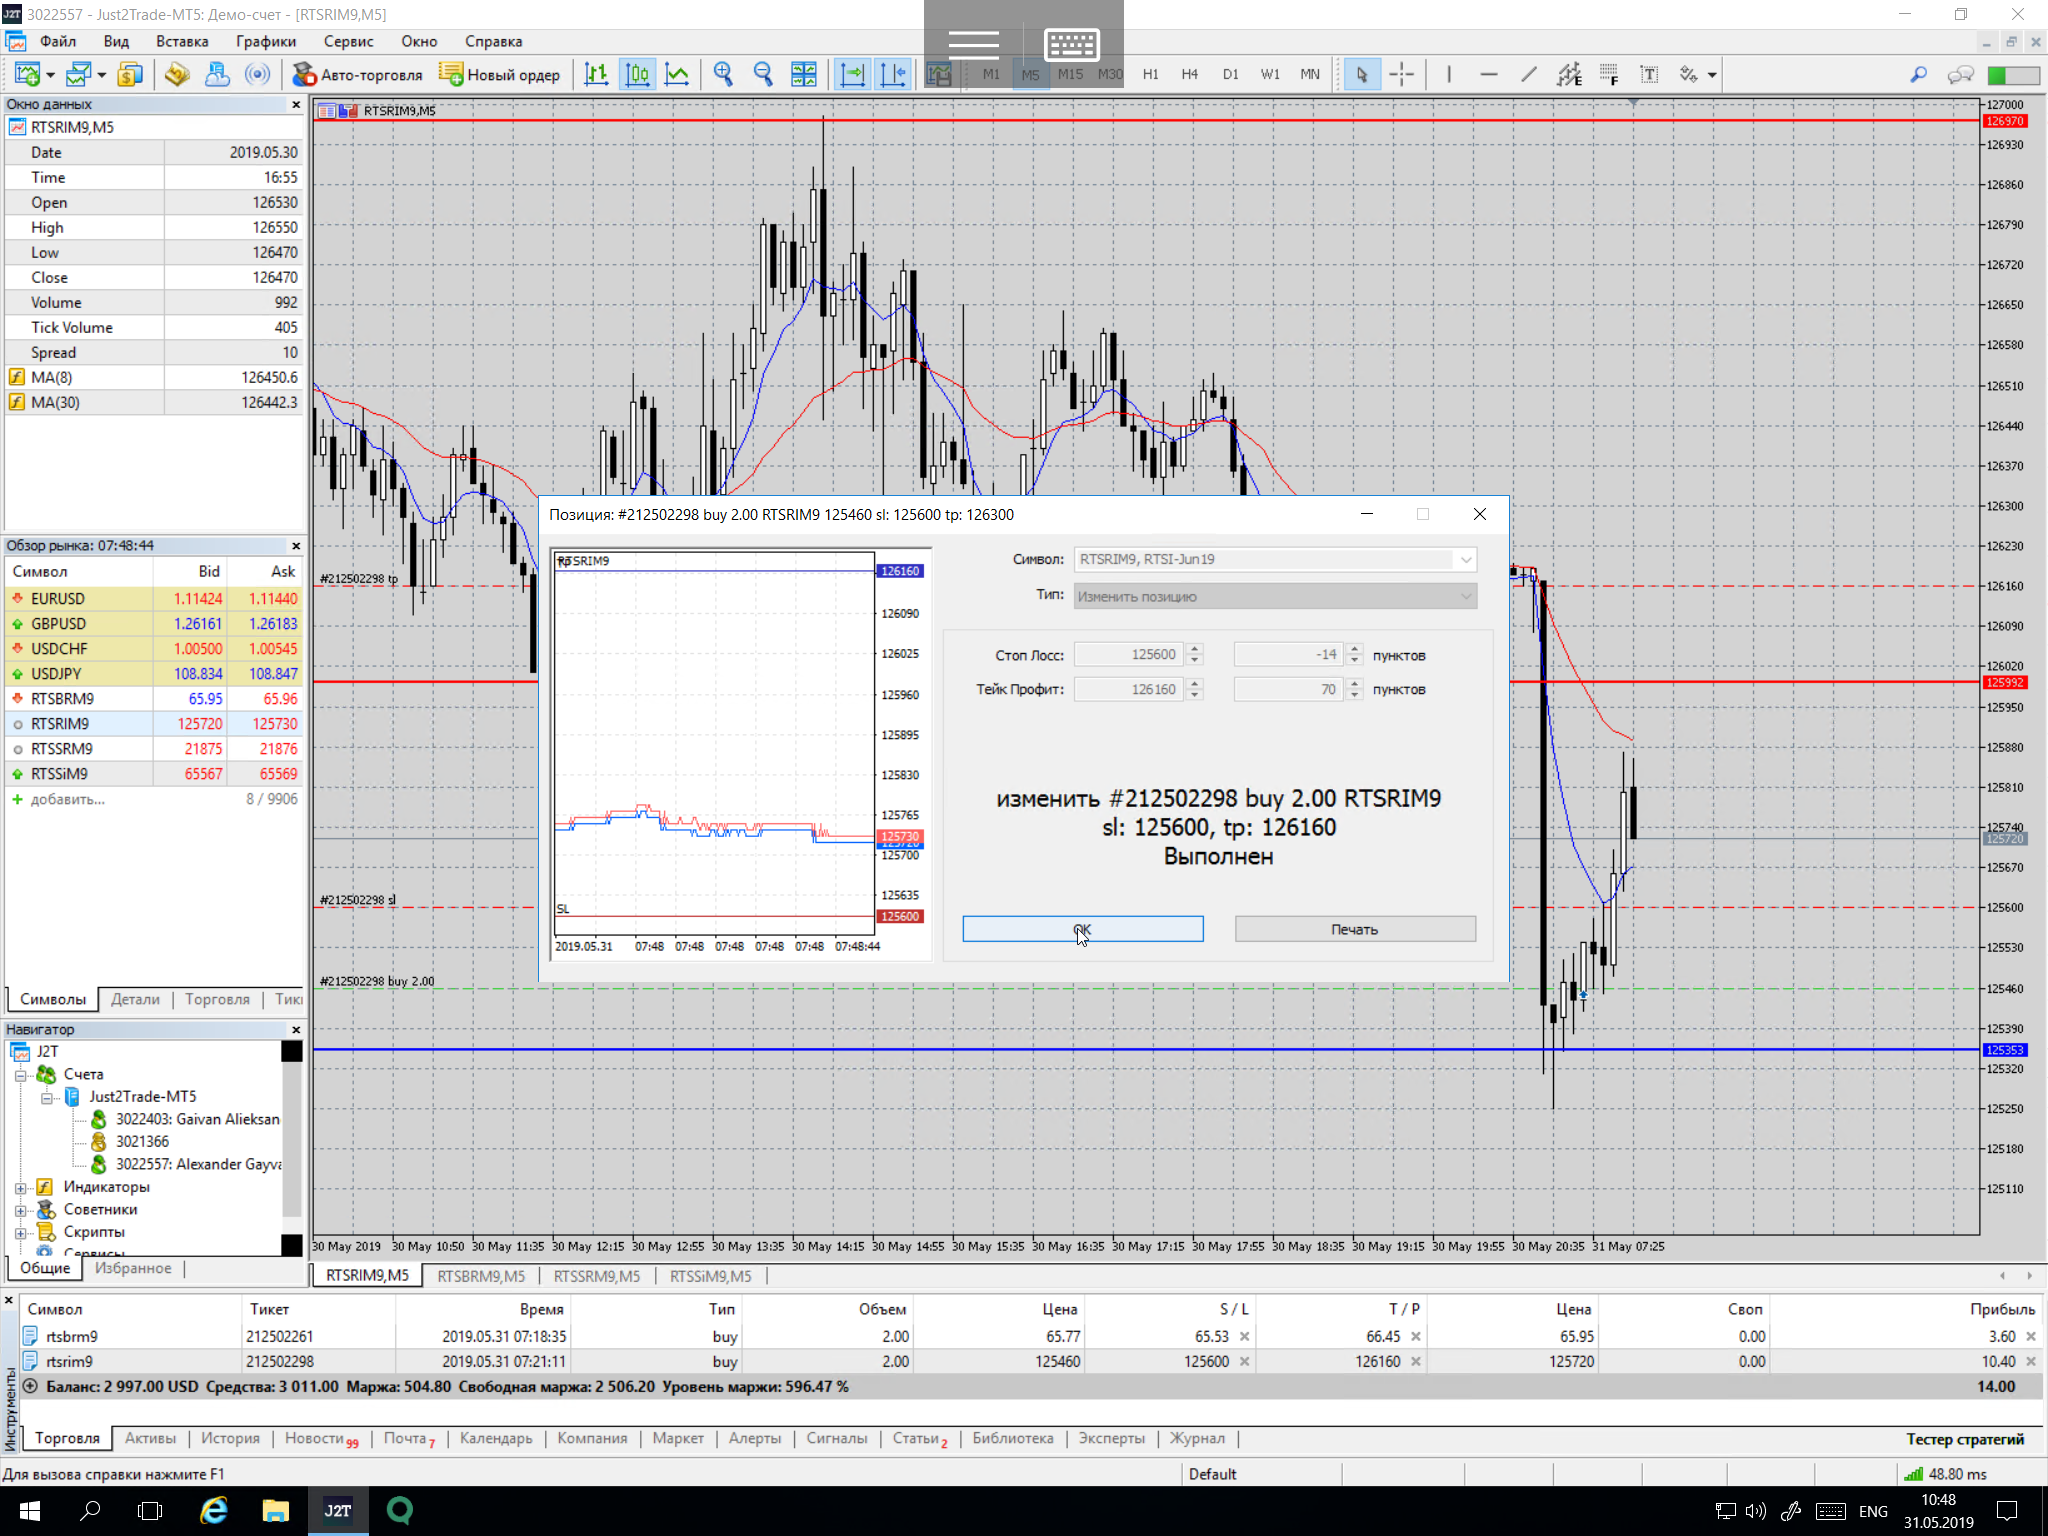Switch to line chart icon
Viewport: 2048px width, 1536px height.
pyautogui.click(x=677, y=74)
